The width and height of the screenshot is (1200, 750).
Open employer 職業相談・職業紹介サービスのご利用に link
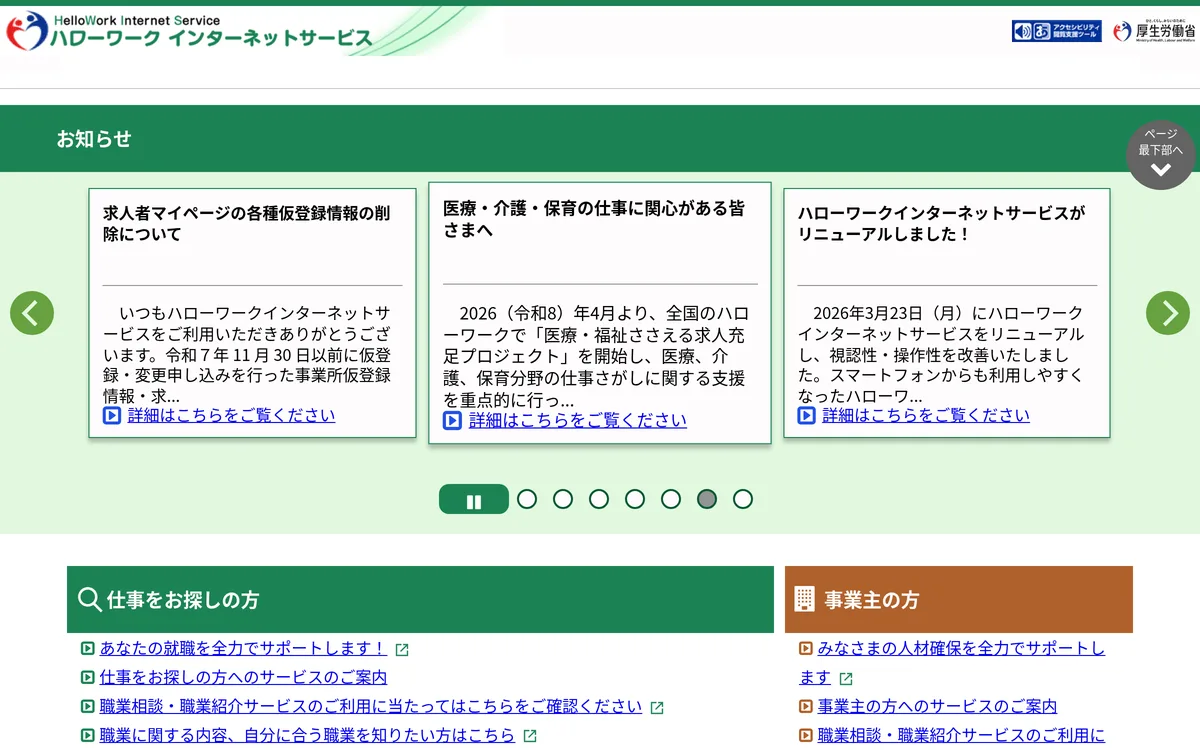961,736
